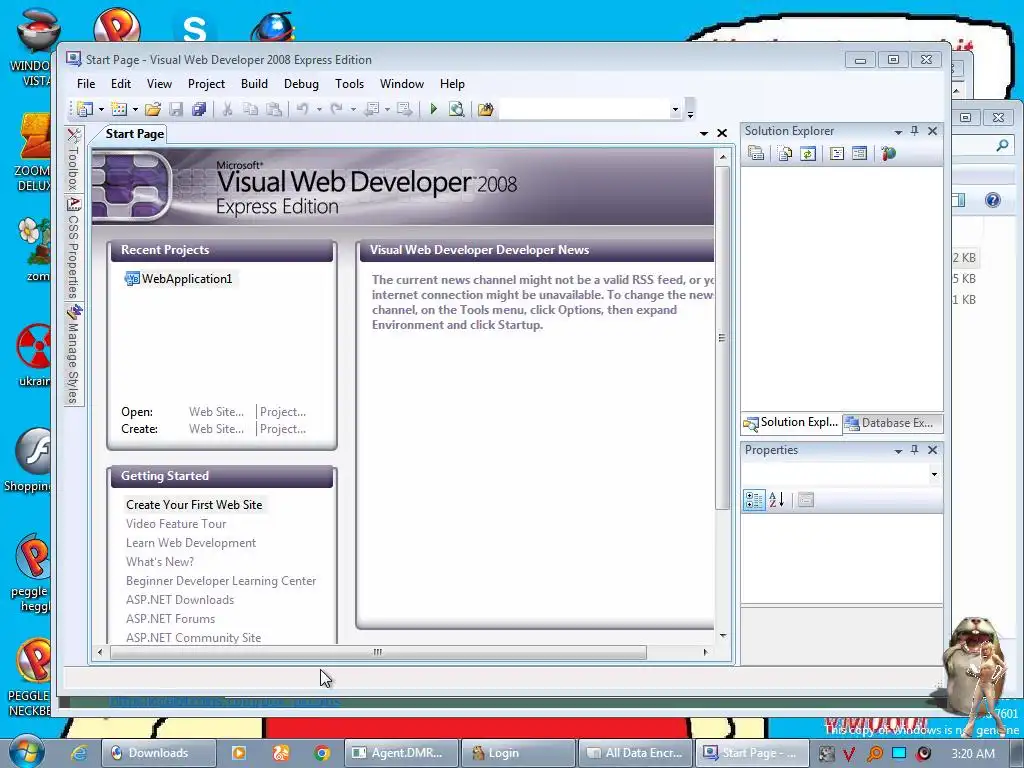1024x768 pixels.
Task: Click the Video Feature Tour link
Action: (x=176, y=524)
